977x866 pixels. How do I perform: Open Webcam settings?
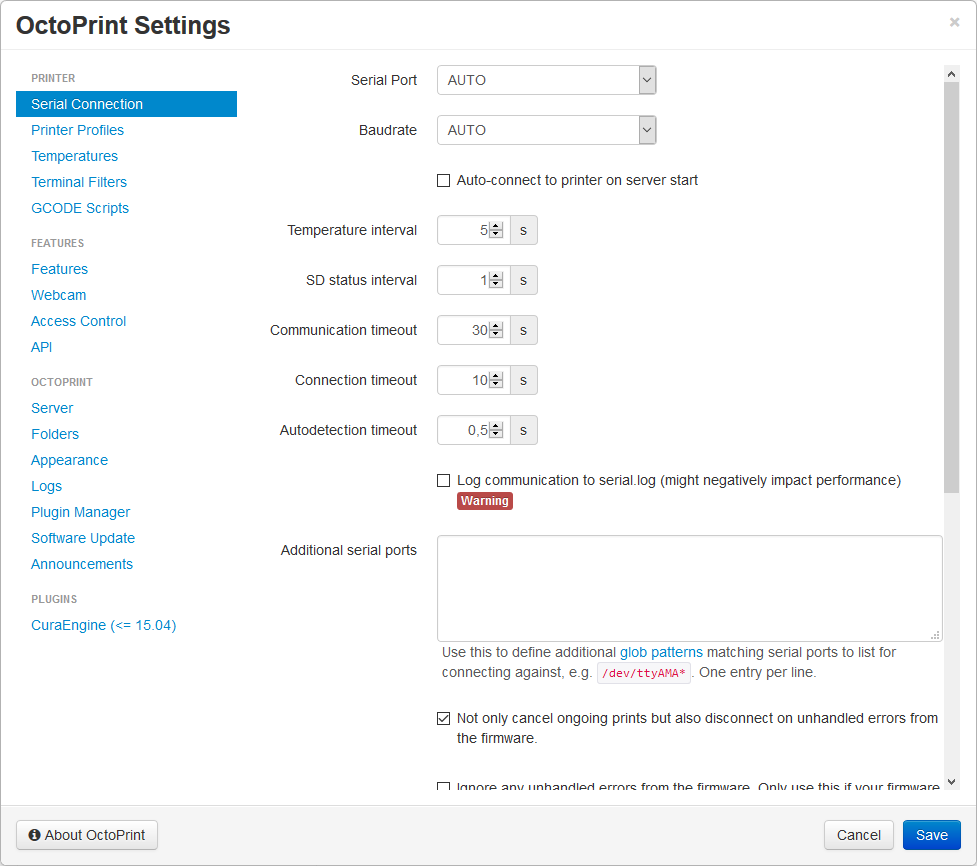[x=59, y=295]
